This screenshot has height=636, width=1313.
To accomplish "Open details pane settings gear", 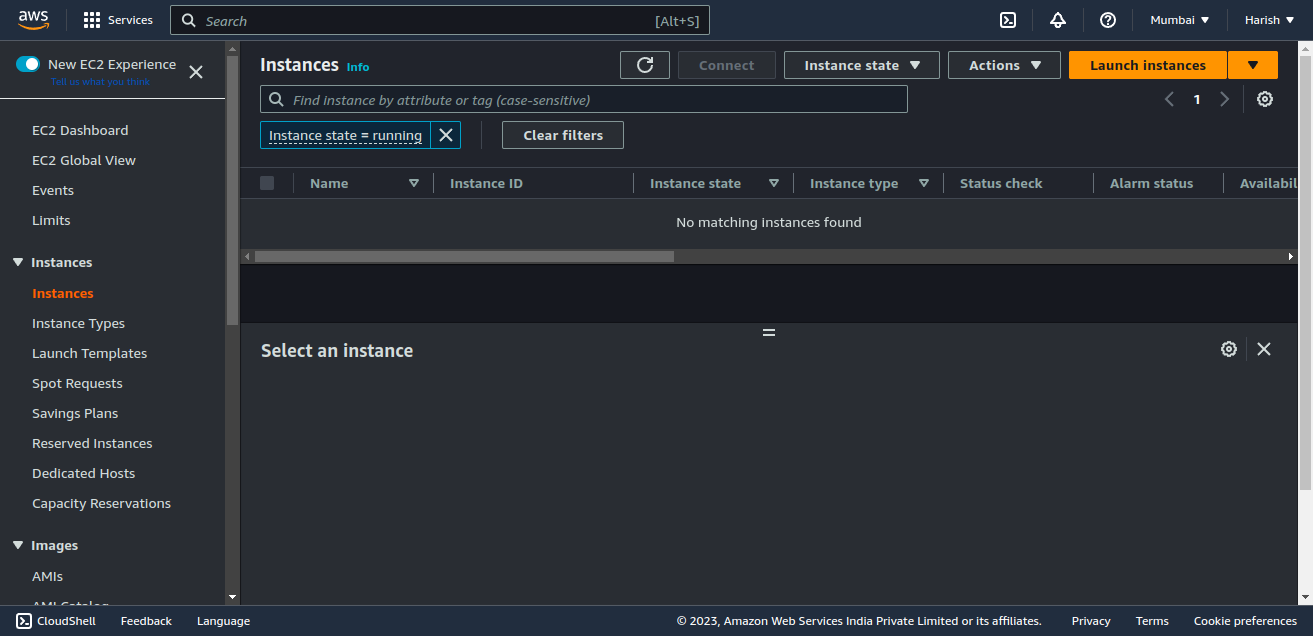I will (x=1229, y=349).
